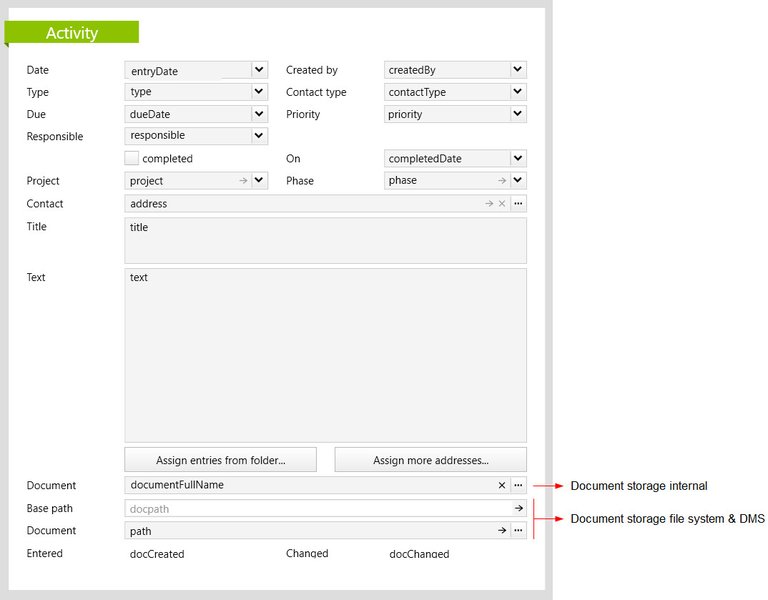Screen dimensions: 768x600
Task: Toggle the completed checkbox
Action: [131, 158]
